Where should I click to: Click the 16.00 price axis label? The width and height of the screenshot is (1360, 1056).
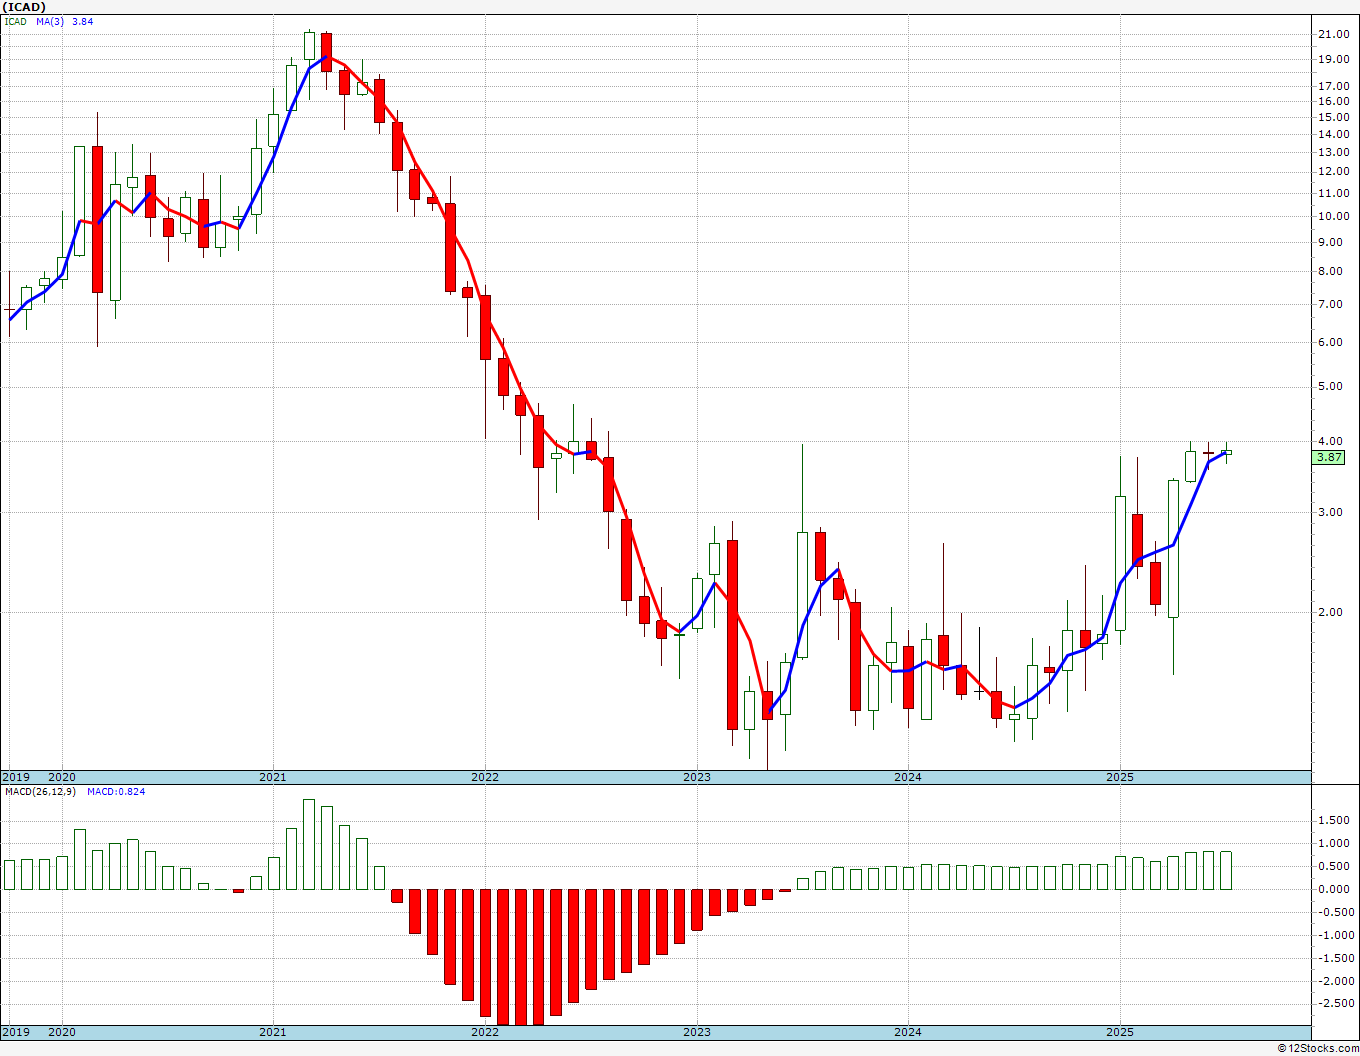click(x=1334, y=101)
